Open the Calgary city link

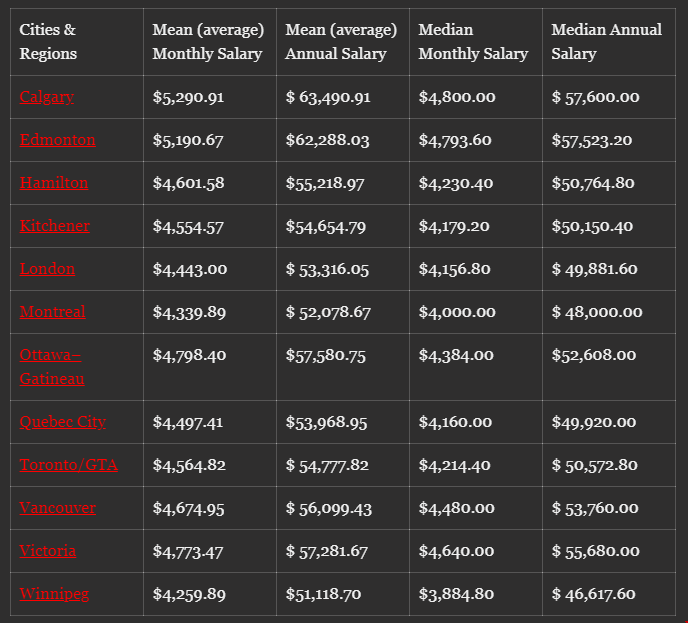(47, 97)
